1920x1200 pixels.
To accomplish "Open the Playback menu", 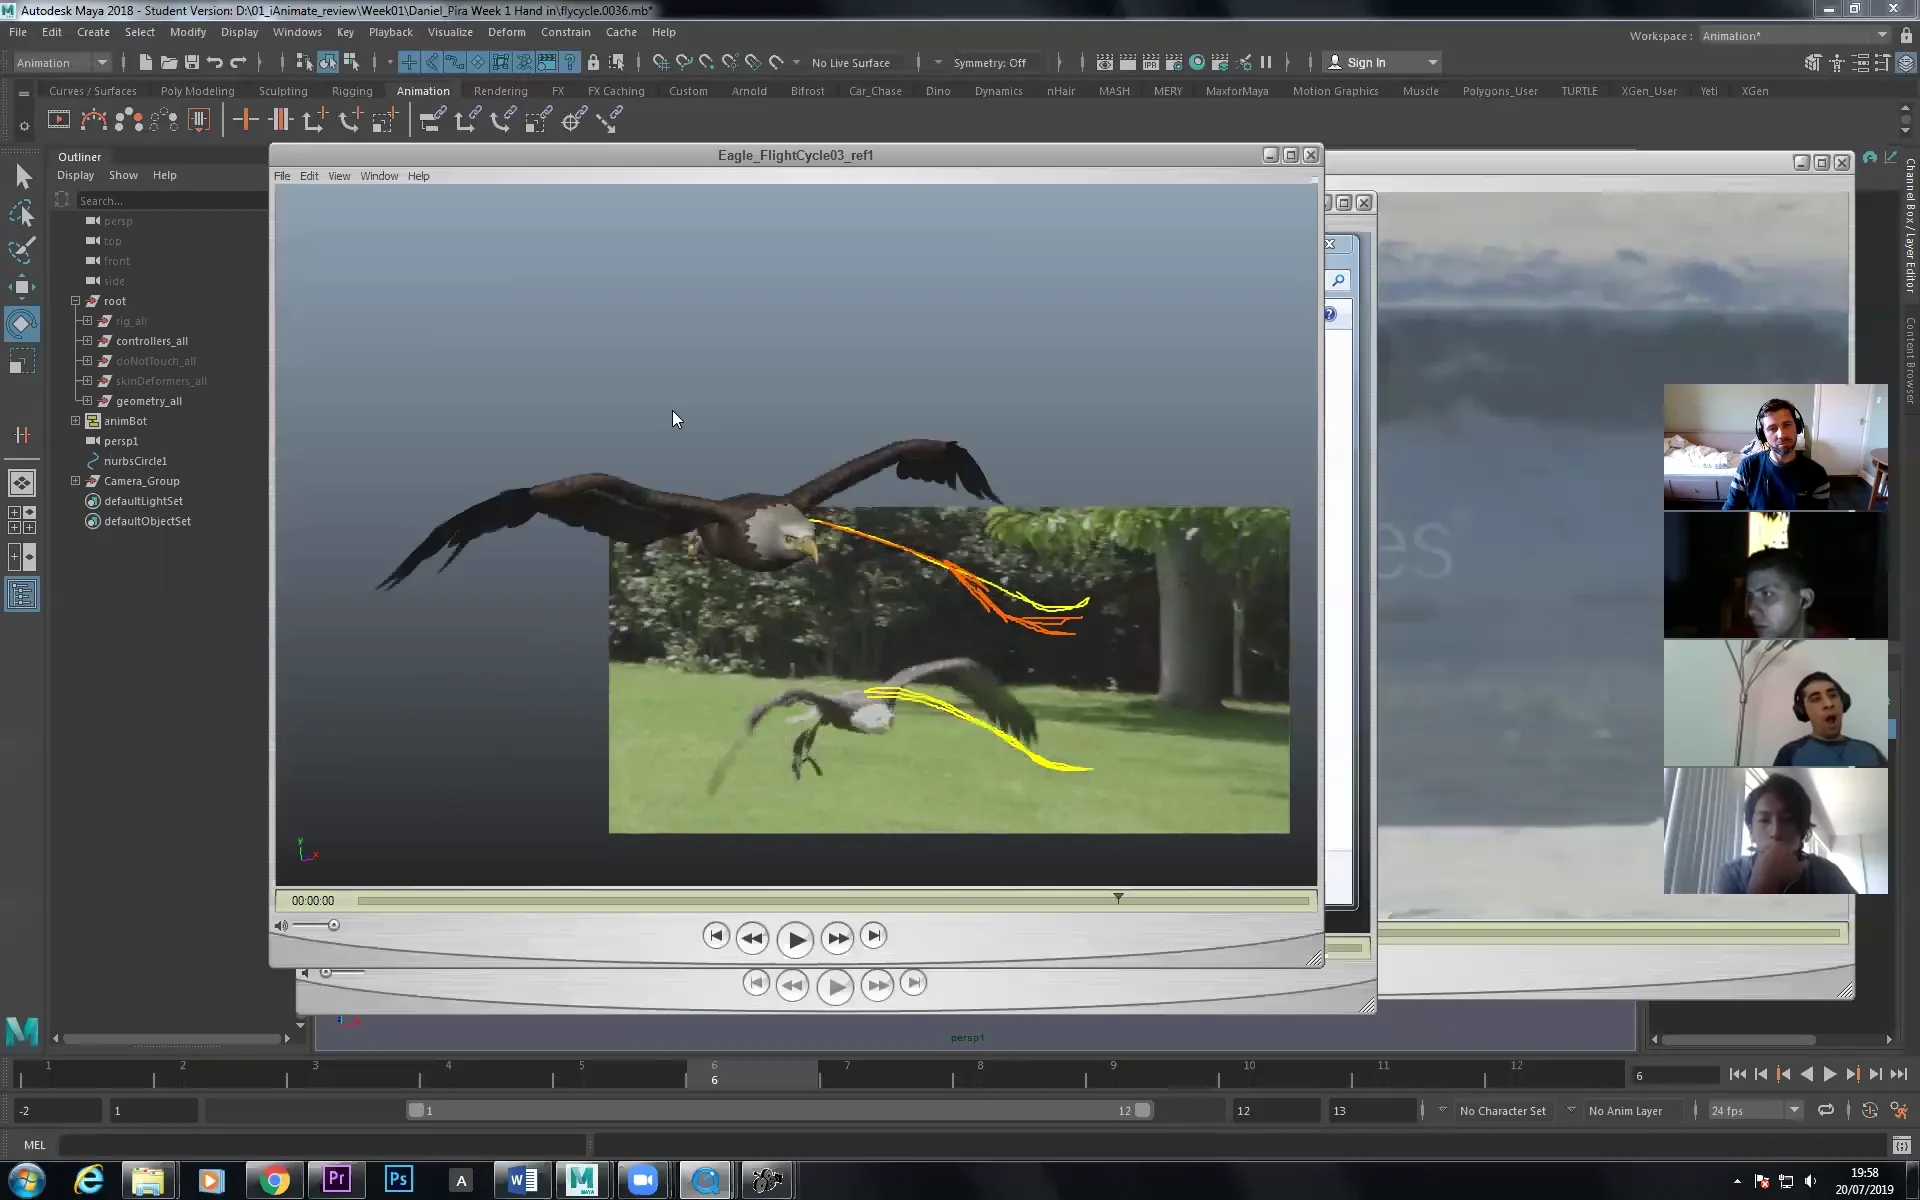I will pyautogui.click(x=390, y=31).
